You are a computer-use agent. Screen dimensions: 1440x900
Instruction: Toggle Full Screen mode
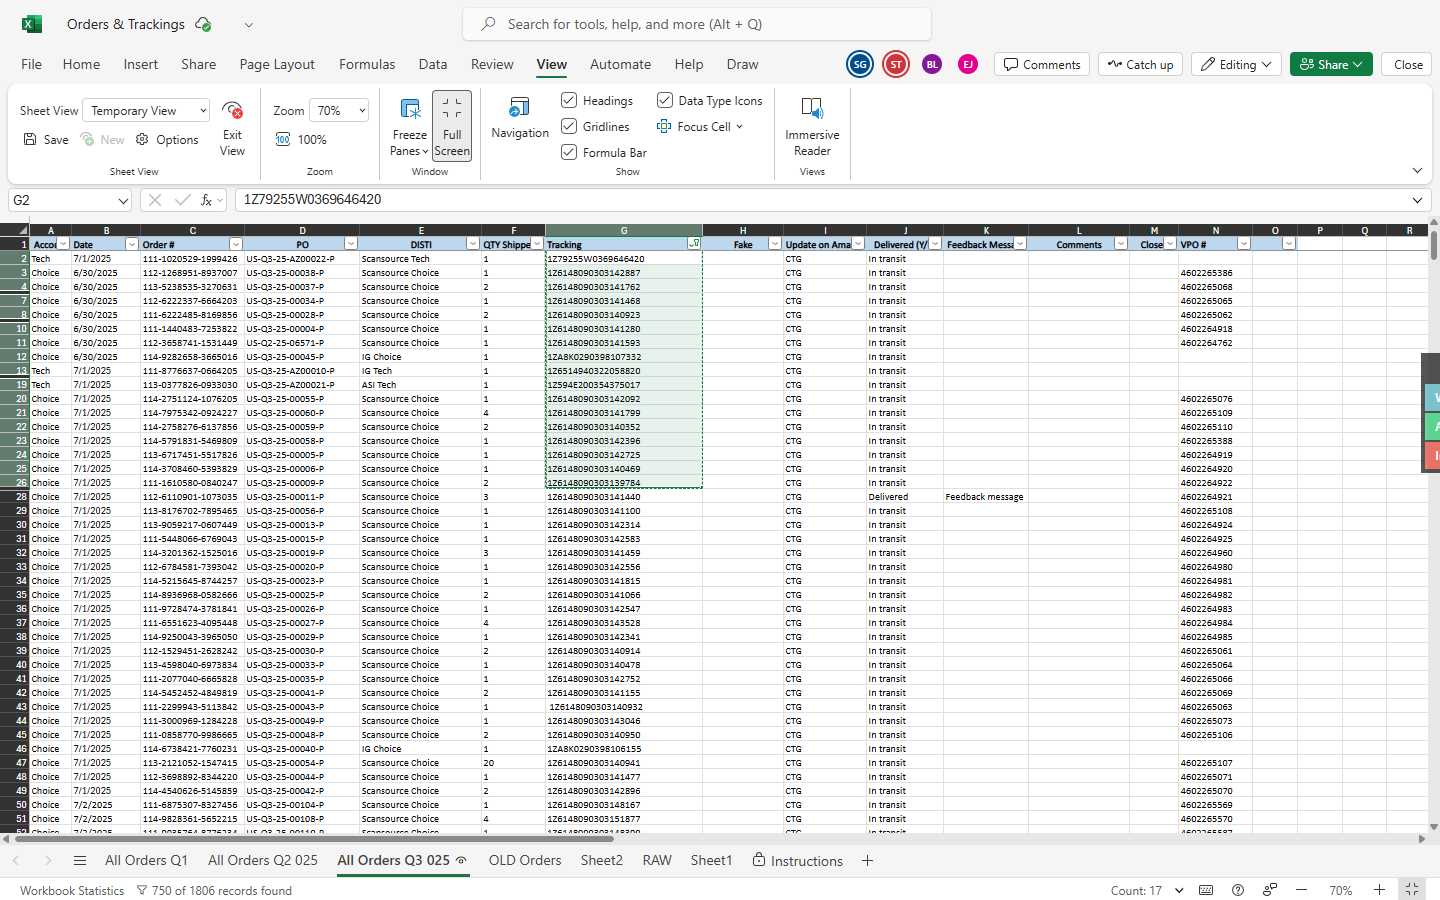pos(452,127)
